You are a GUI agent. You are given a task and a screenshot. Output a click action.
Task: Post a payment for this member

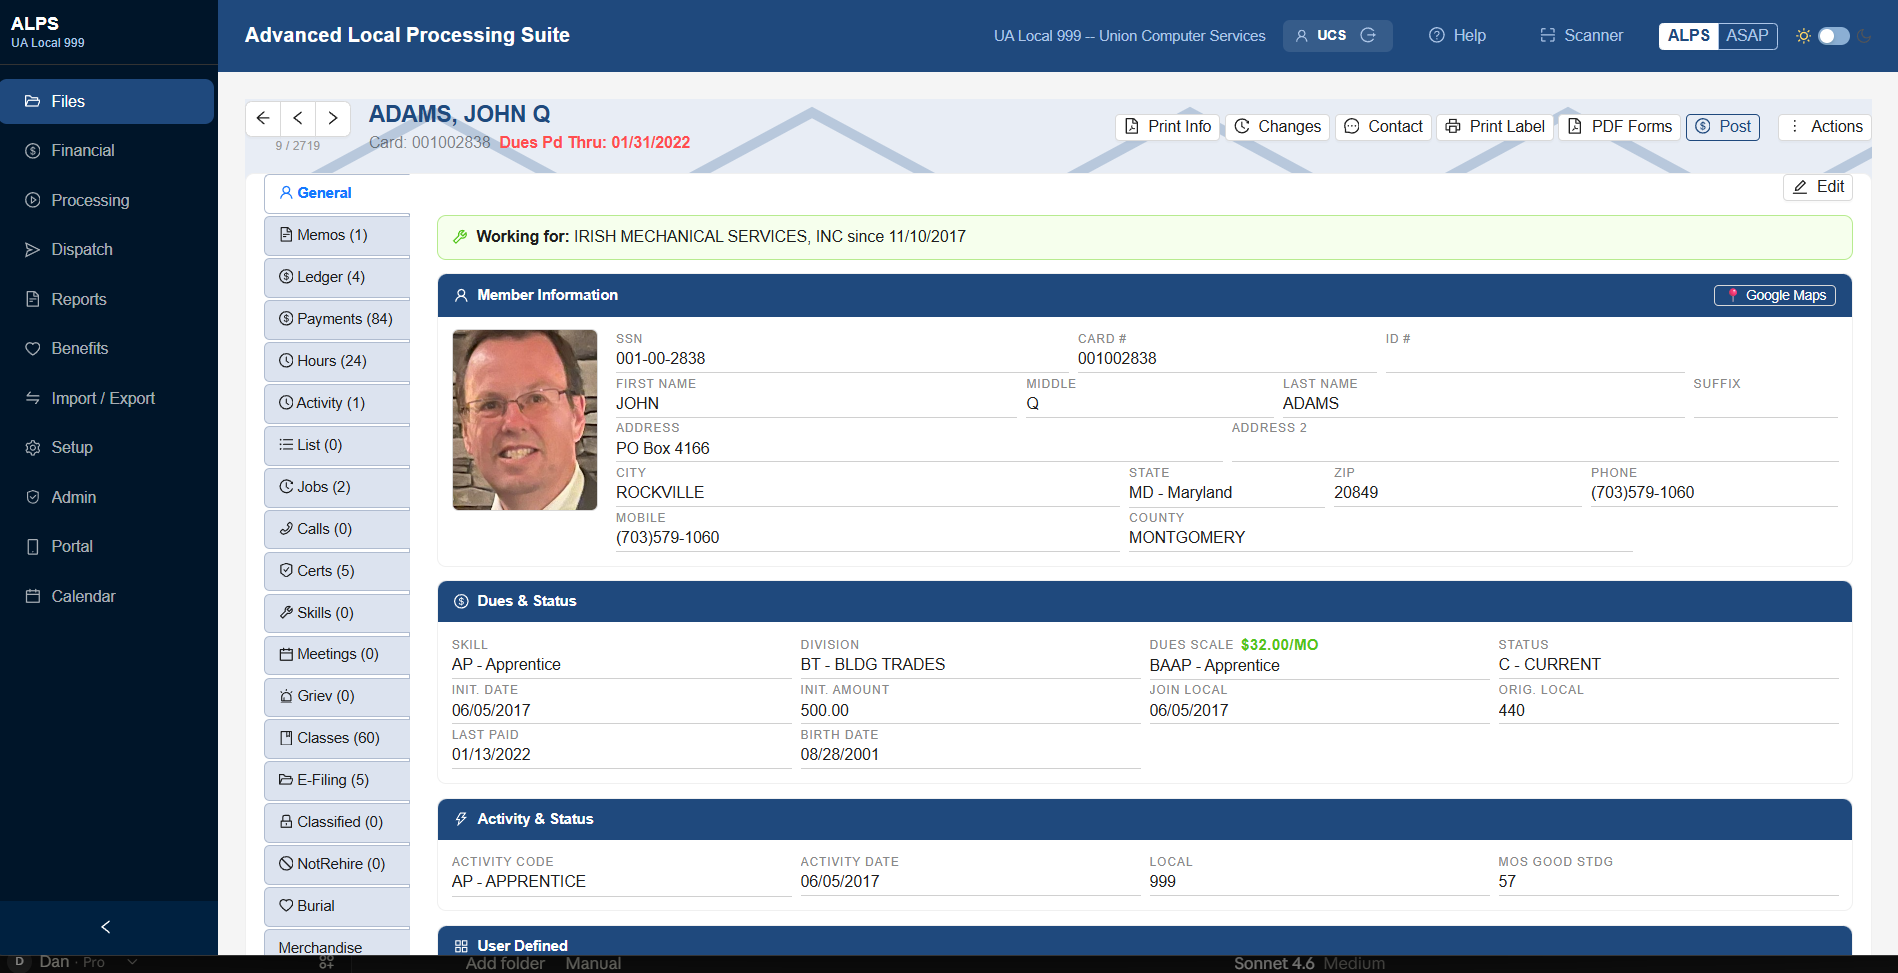point(1723,127)
